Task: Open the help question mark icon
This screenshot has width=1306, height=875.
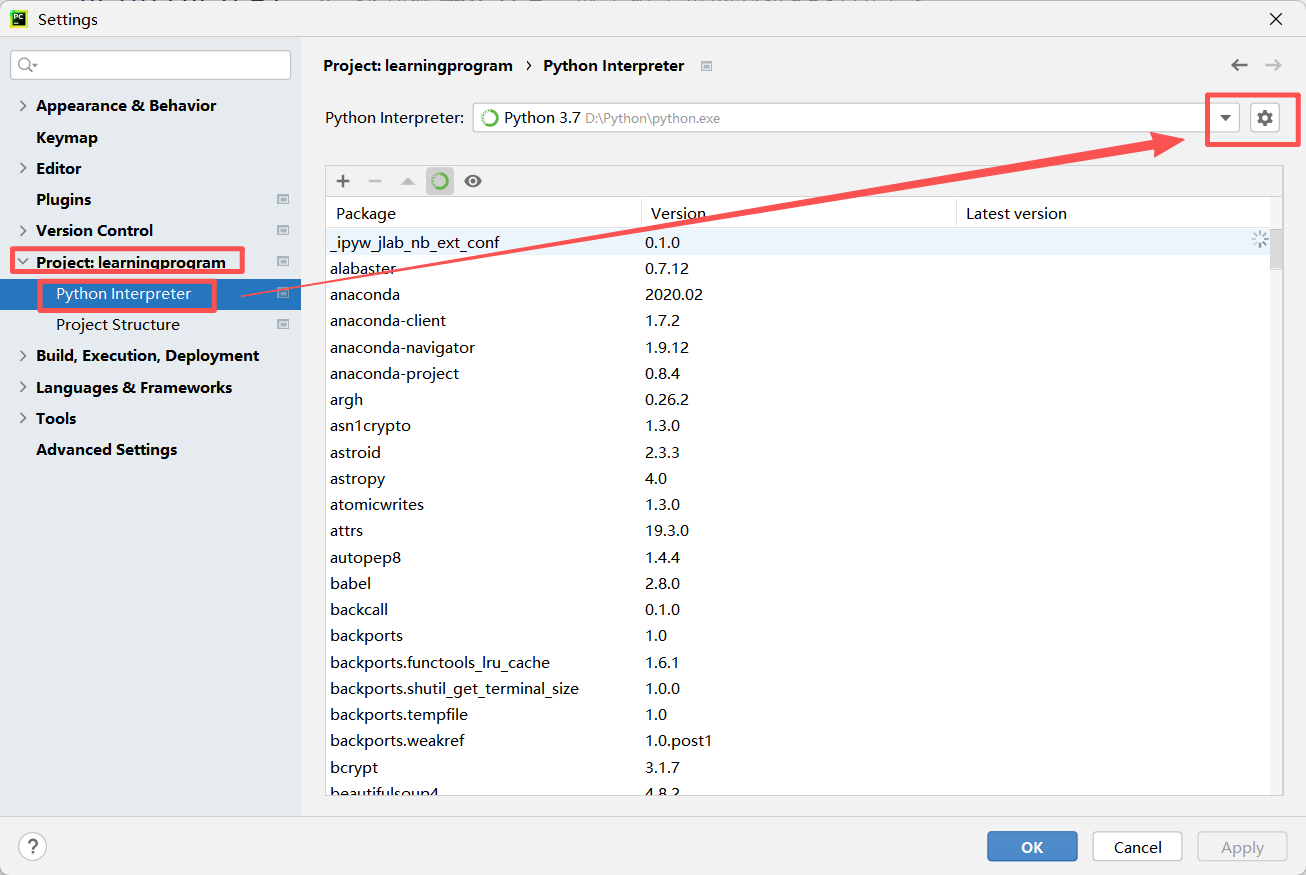Action: [33, 847]
